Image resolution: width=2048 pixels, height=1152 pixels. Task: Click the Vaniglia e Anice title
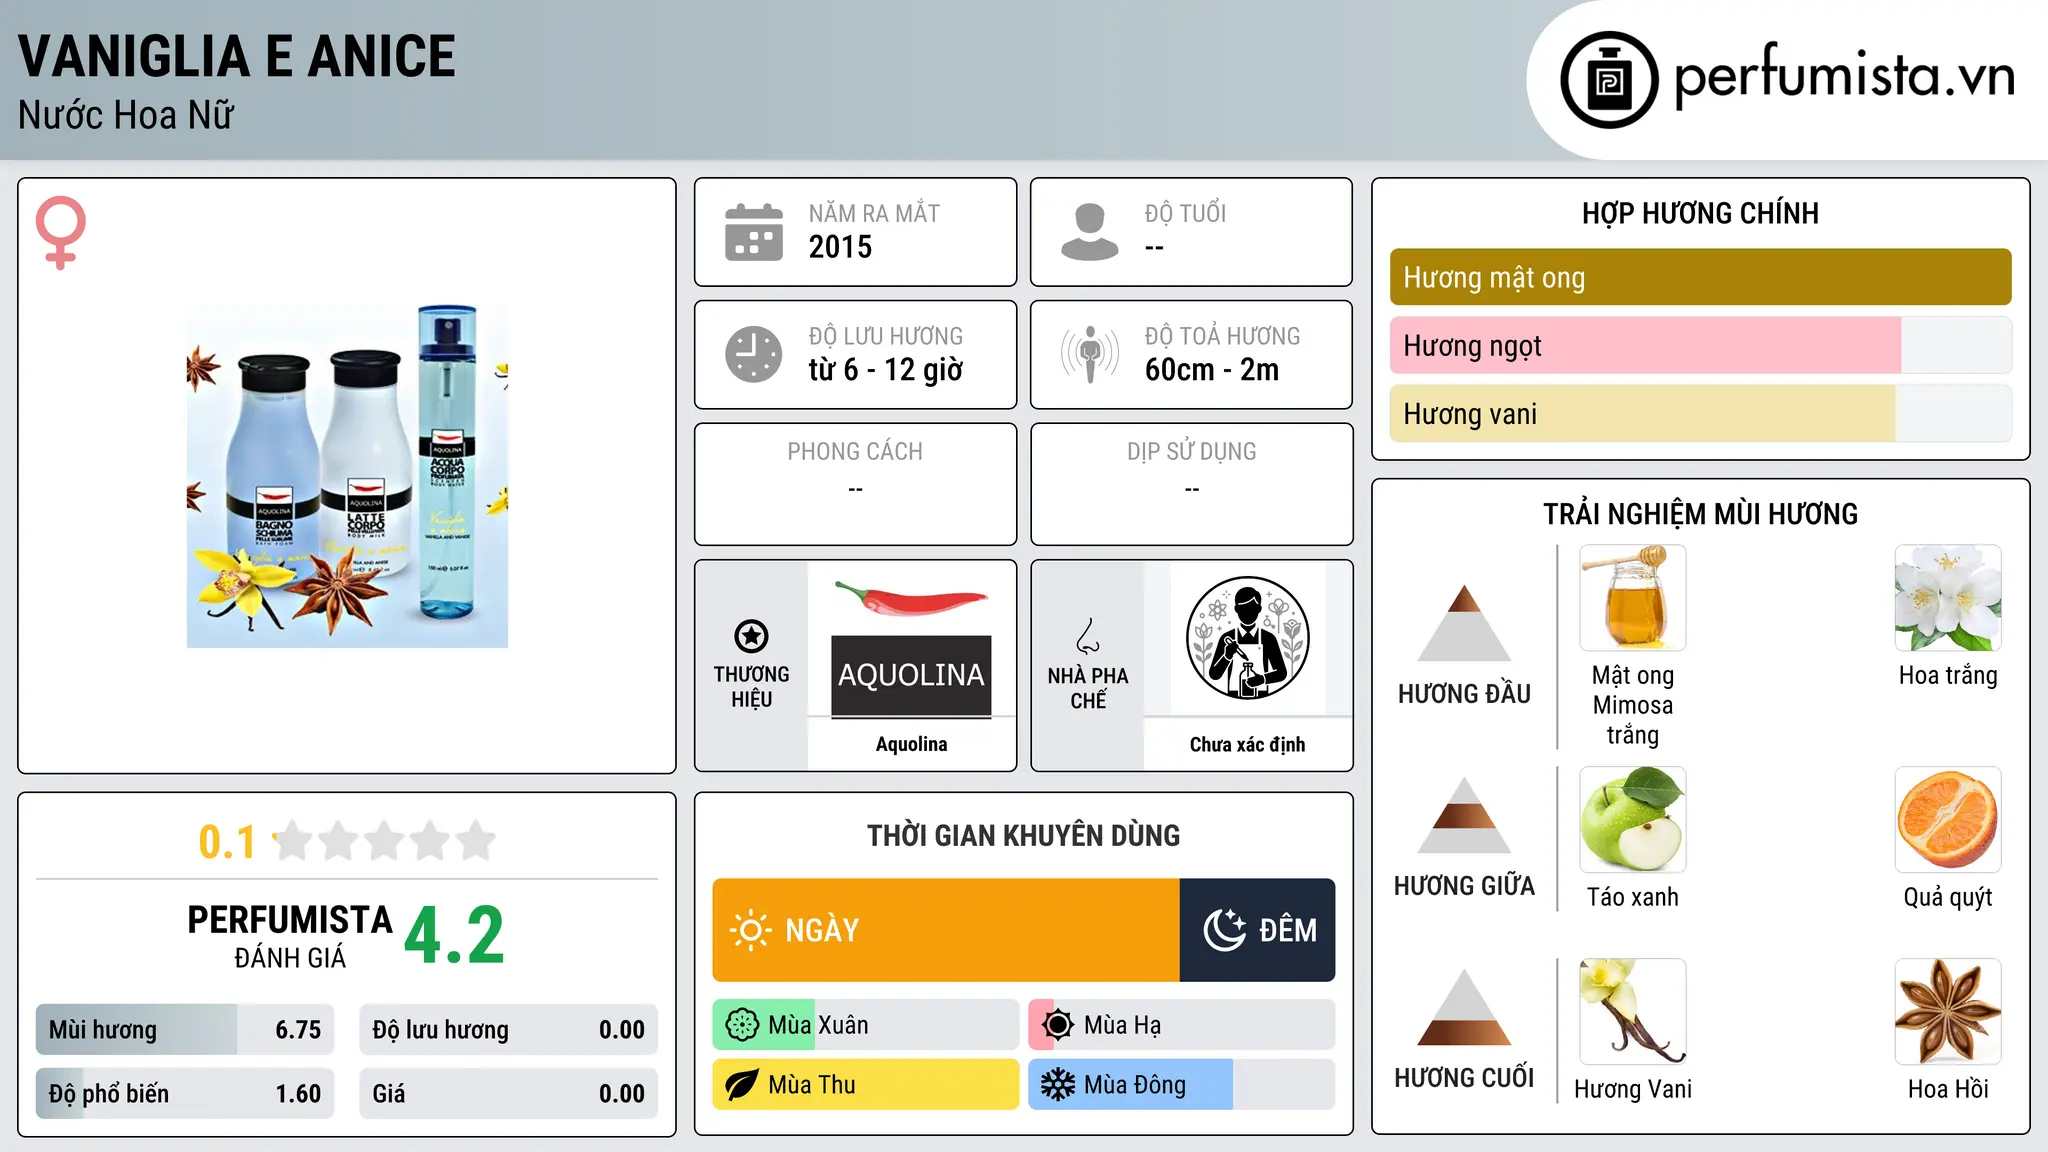coord(237,56)
